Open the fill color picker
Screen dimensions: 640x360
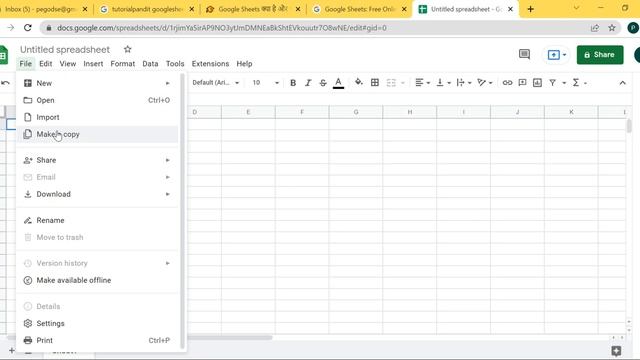tap(358, 82)
